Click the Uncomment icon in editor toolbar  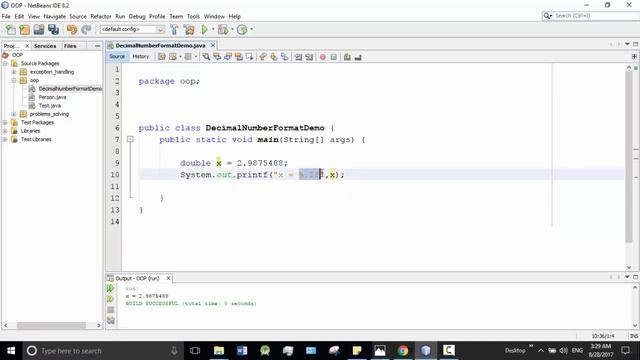(x=358, y=57)
